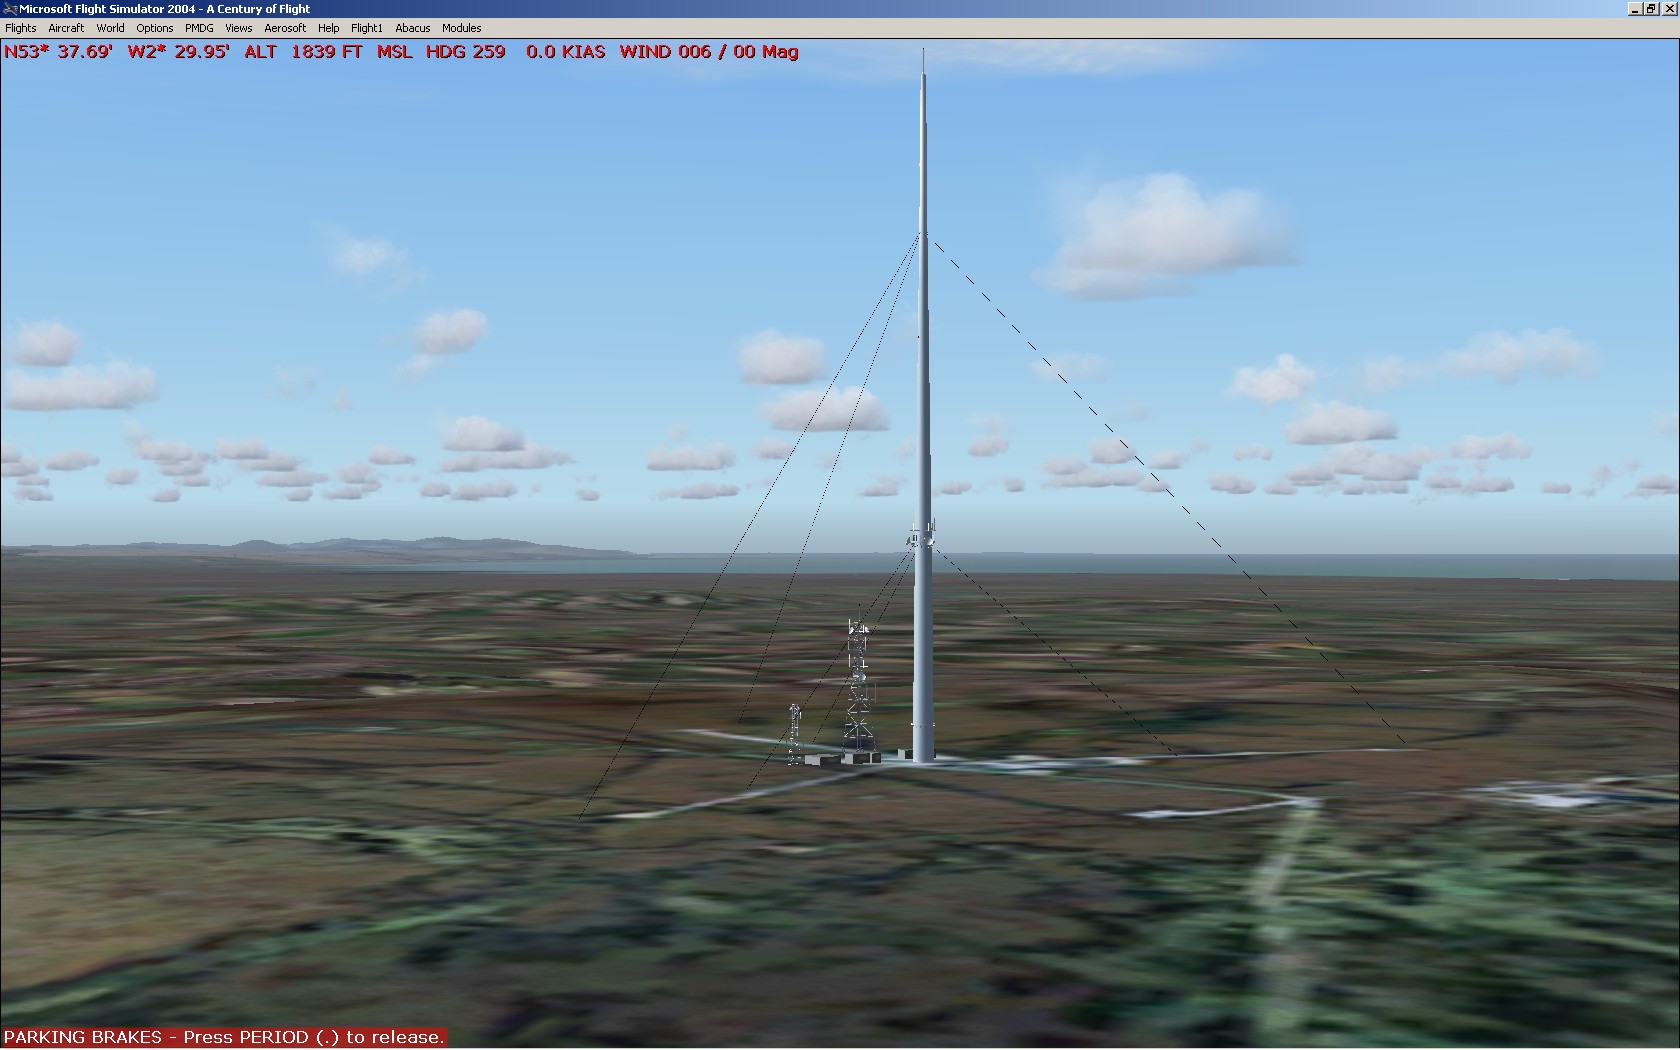This screenshot has height=1050, width=1680.
Task: Open the Flights menu
Action: click(20, 28)
